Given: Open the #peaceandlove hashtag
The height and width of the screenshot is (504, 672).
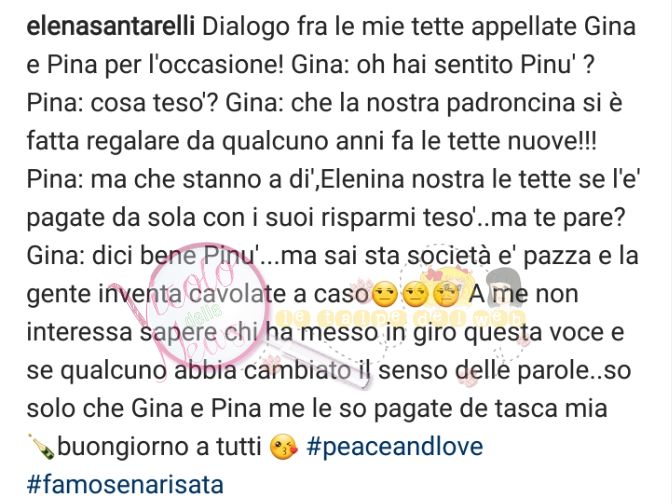Looking at the screenshot, I should [395, 446].
